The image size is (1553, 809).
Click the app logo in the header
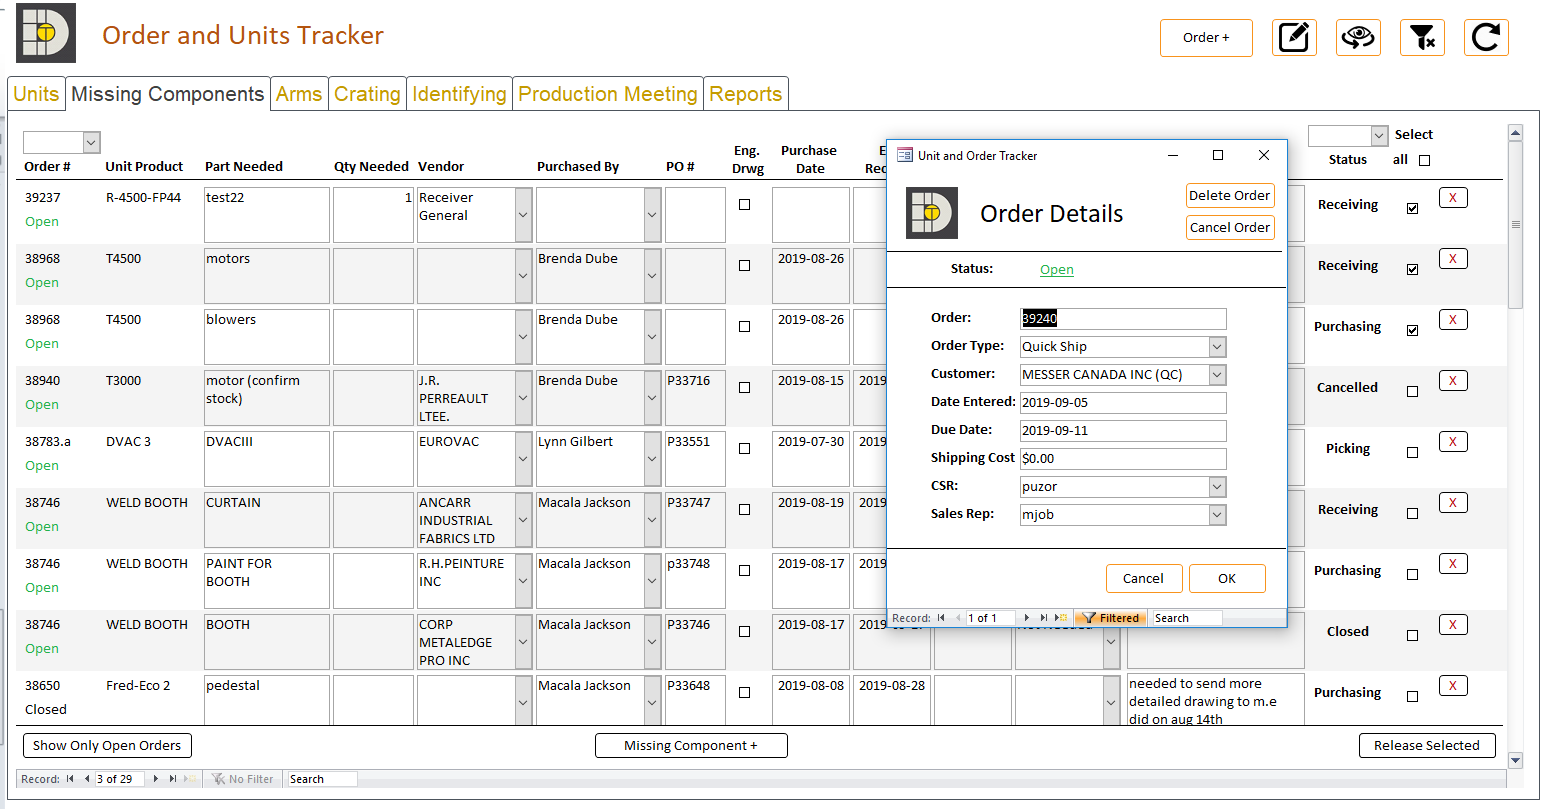[x=45, y=33]
